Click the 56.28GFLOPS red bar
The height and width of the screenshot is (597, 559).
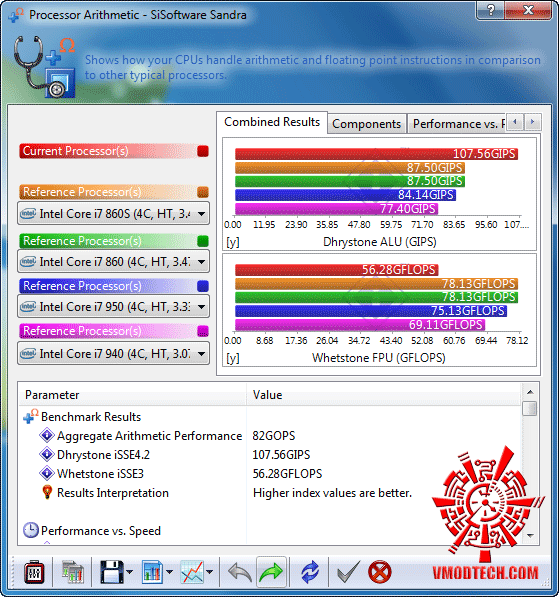pos(337,270)
